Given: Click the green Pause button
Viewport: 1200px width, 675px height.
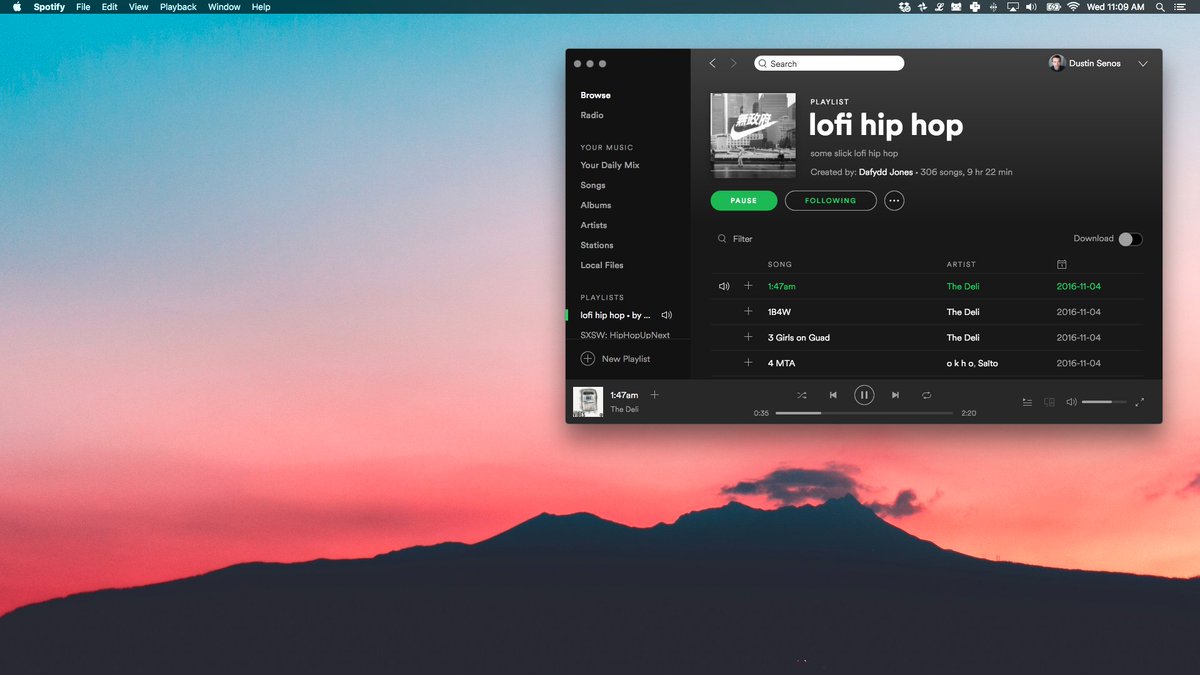Looking at the screenshot, I should point(744,201).
